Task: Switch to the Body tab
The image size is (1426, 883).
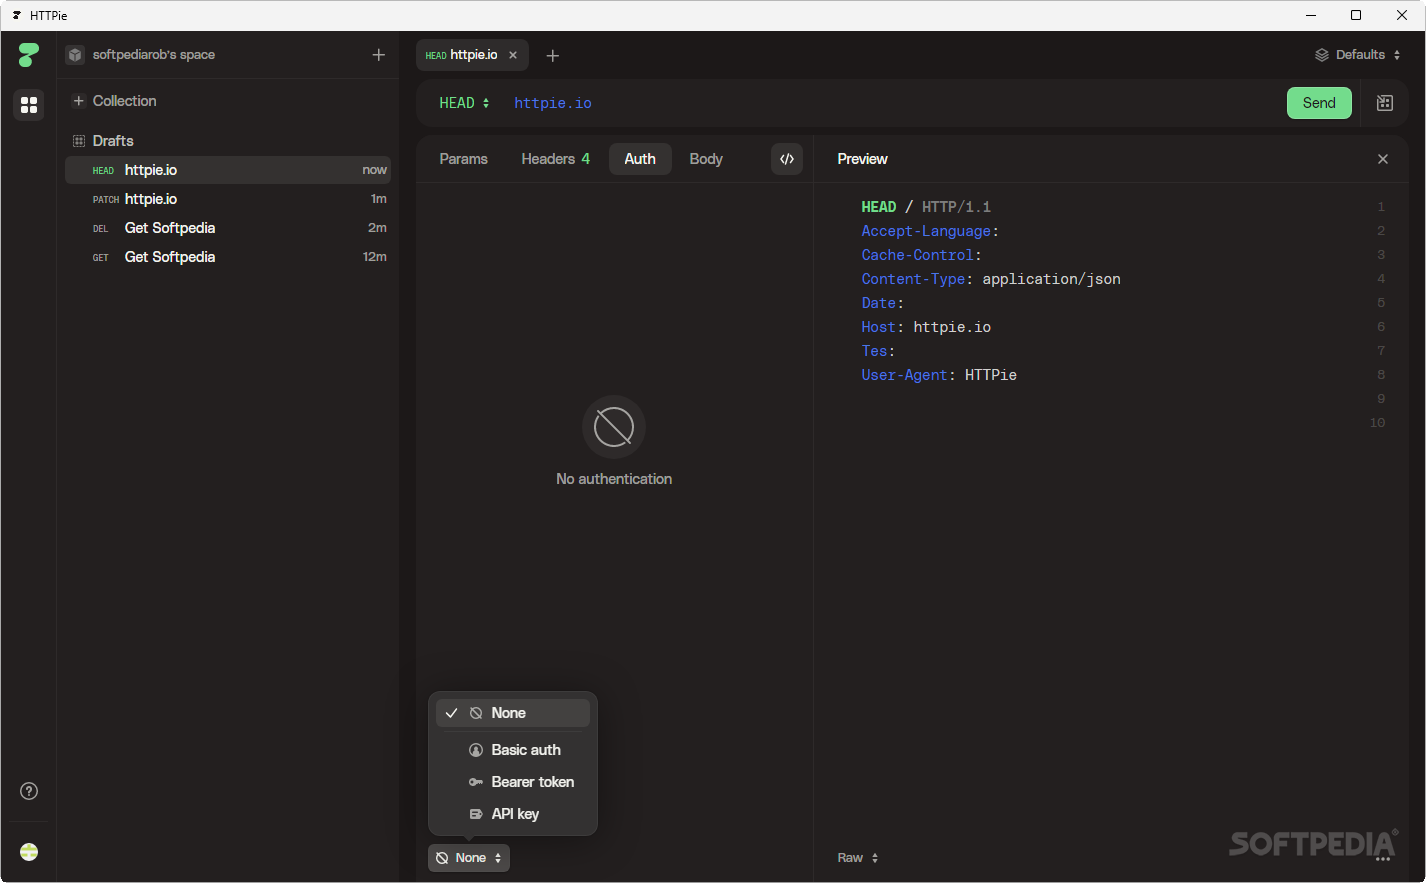Action: tap(706, 159)
